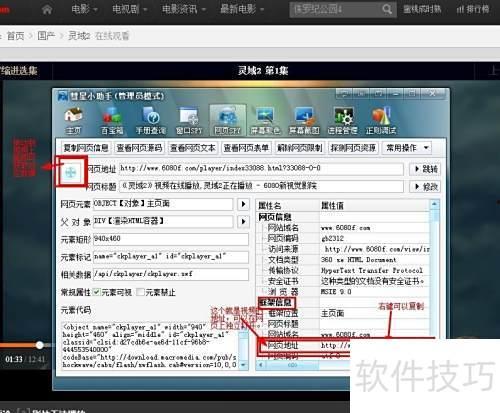Open the 电视剧 menu in the top navigation
The height and width of the screenshot is (413, 500).
(x=129, y=9)
